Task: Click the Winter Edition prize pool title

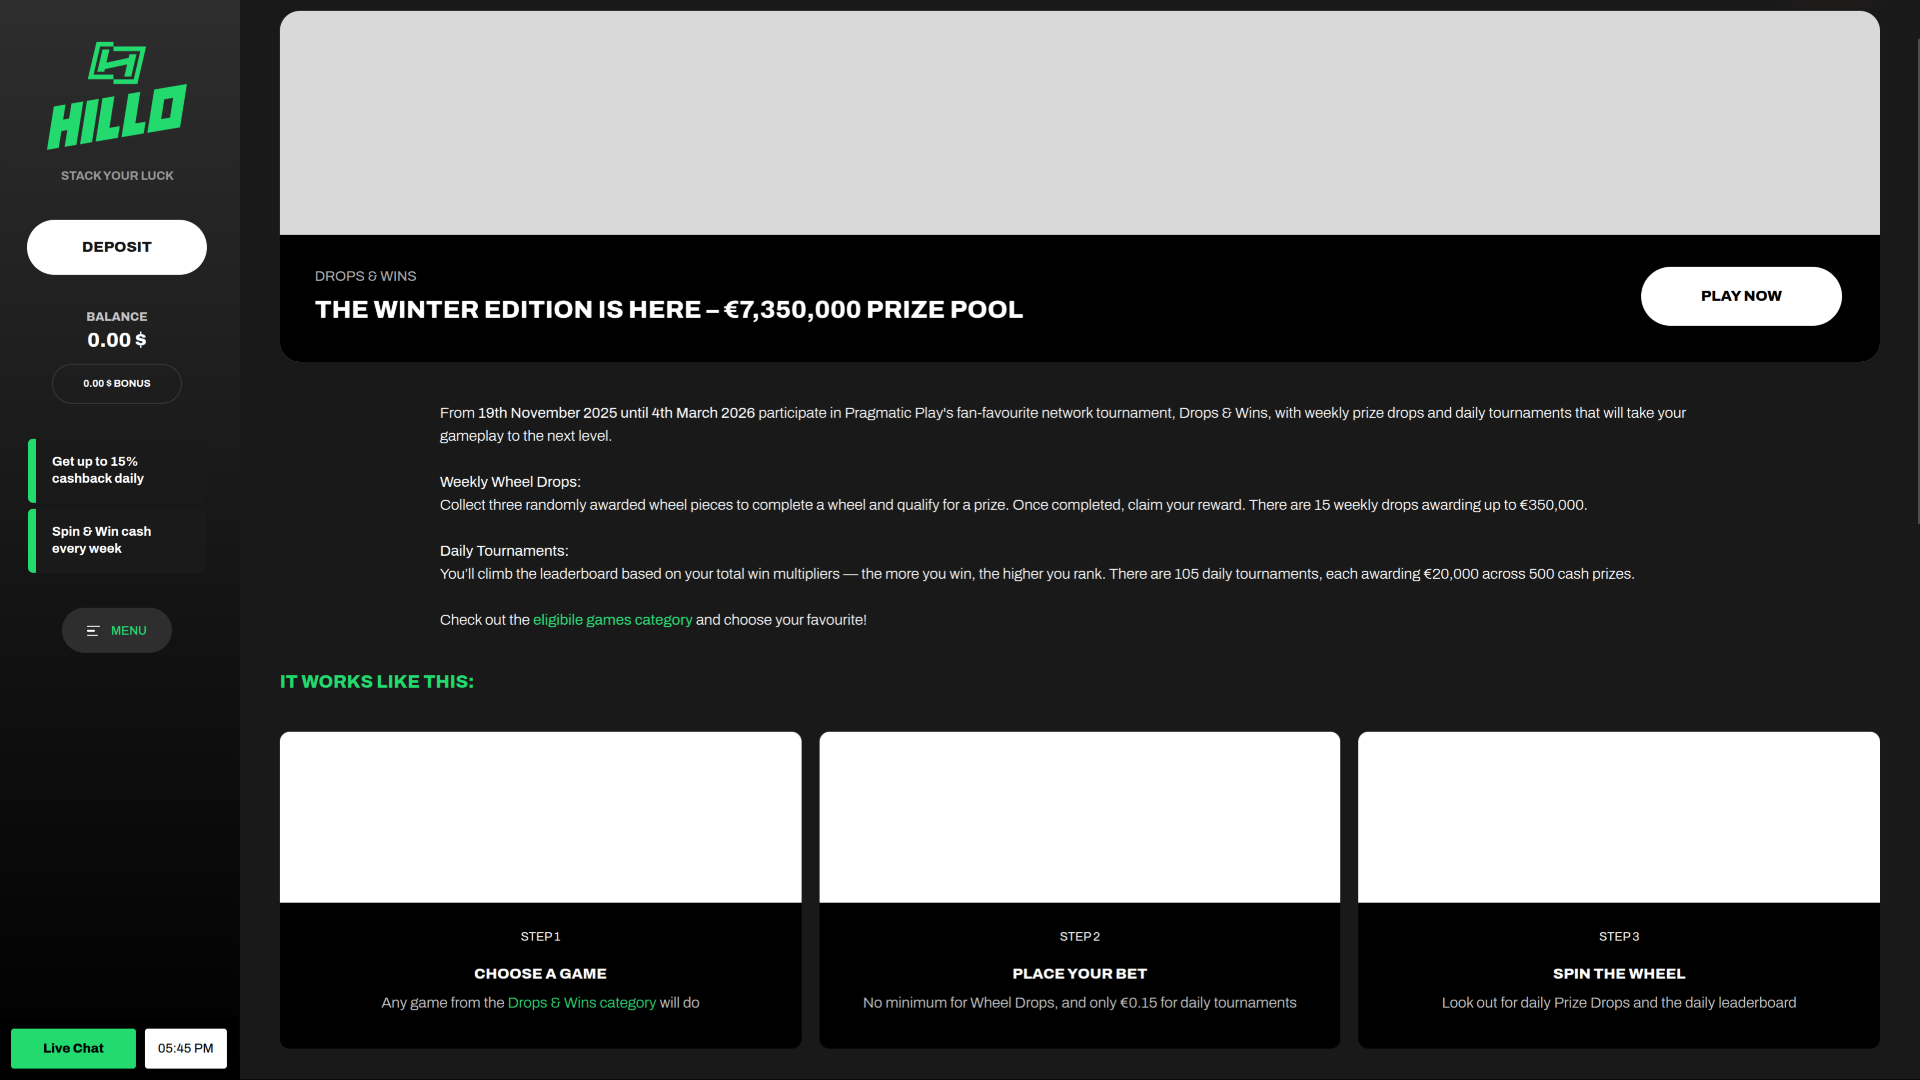Action: pyautogui.click(x=668, y=310)
